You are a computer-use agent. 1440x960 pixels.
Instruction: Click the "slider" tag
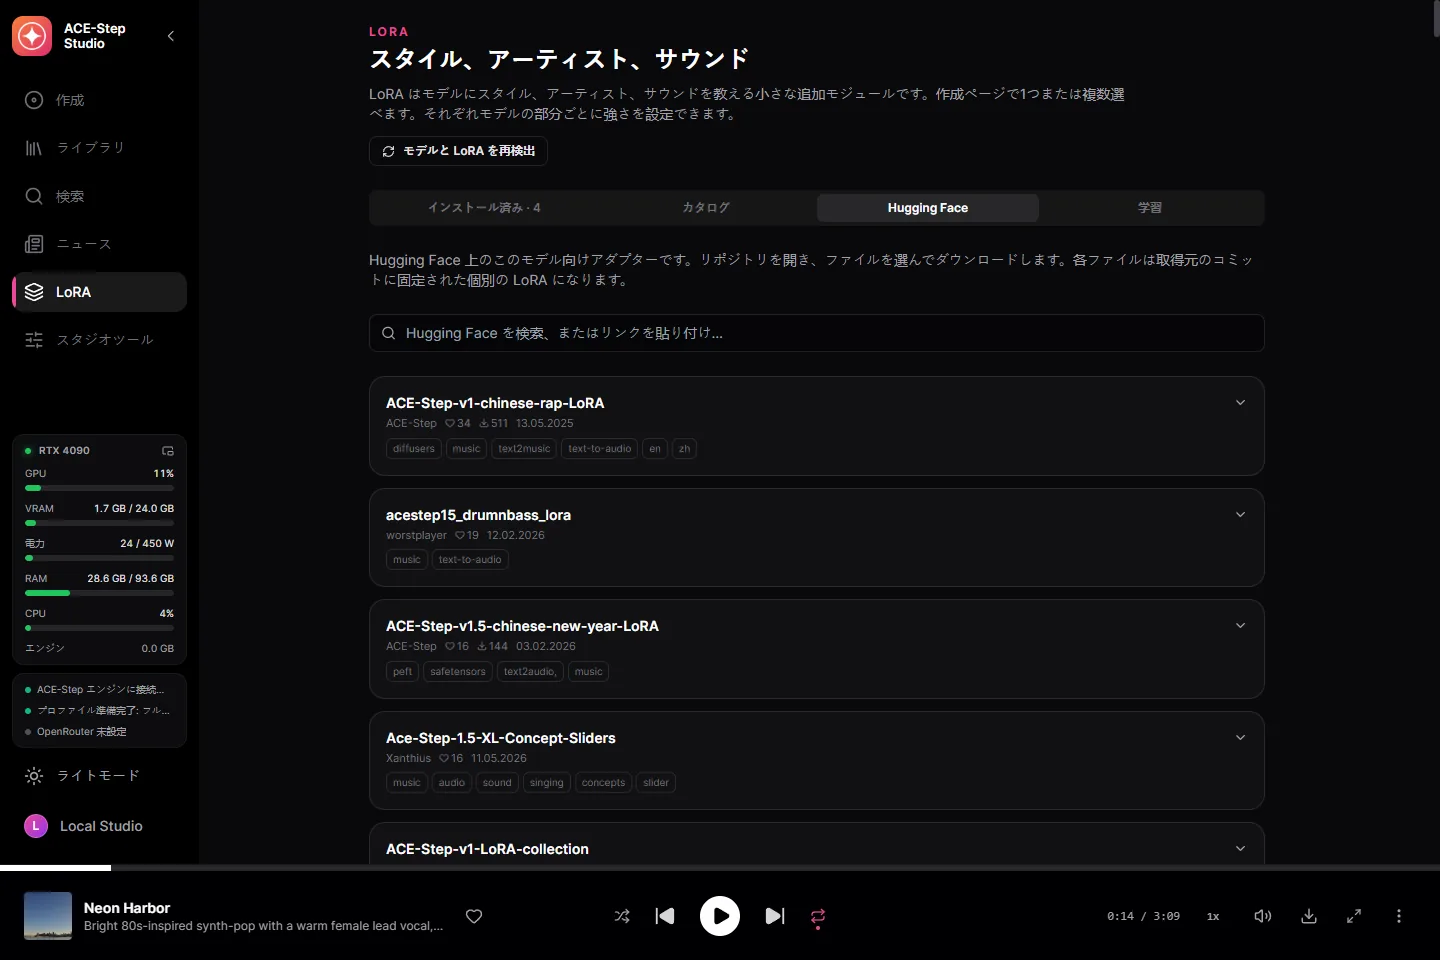click(656, 783)
